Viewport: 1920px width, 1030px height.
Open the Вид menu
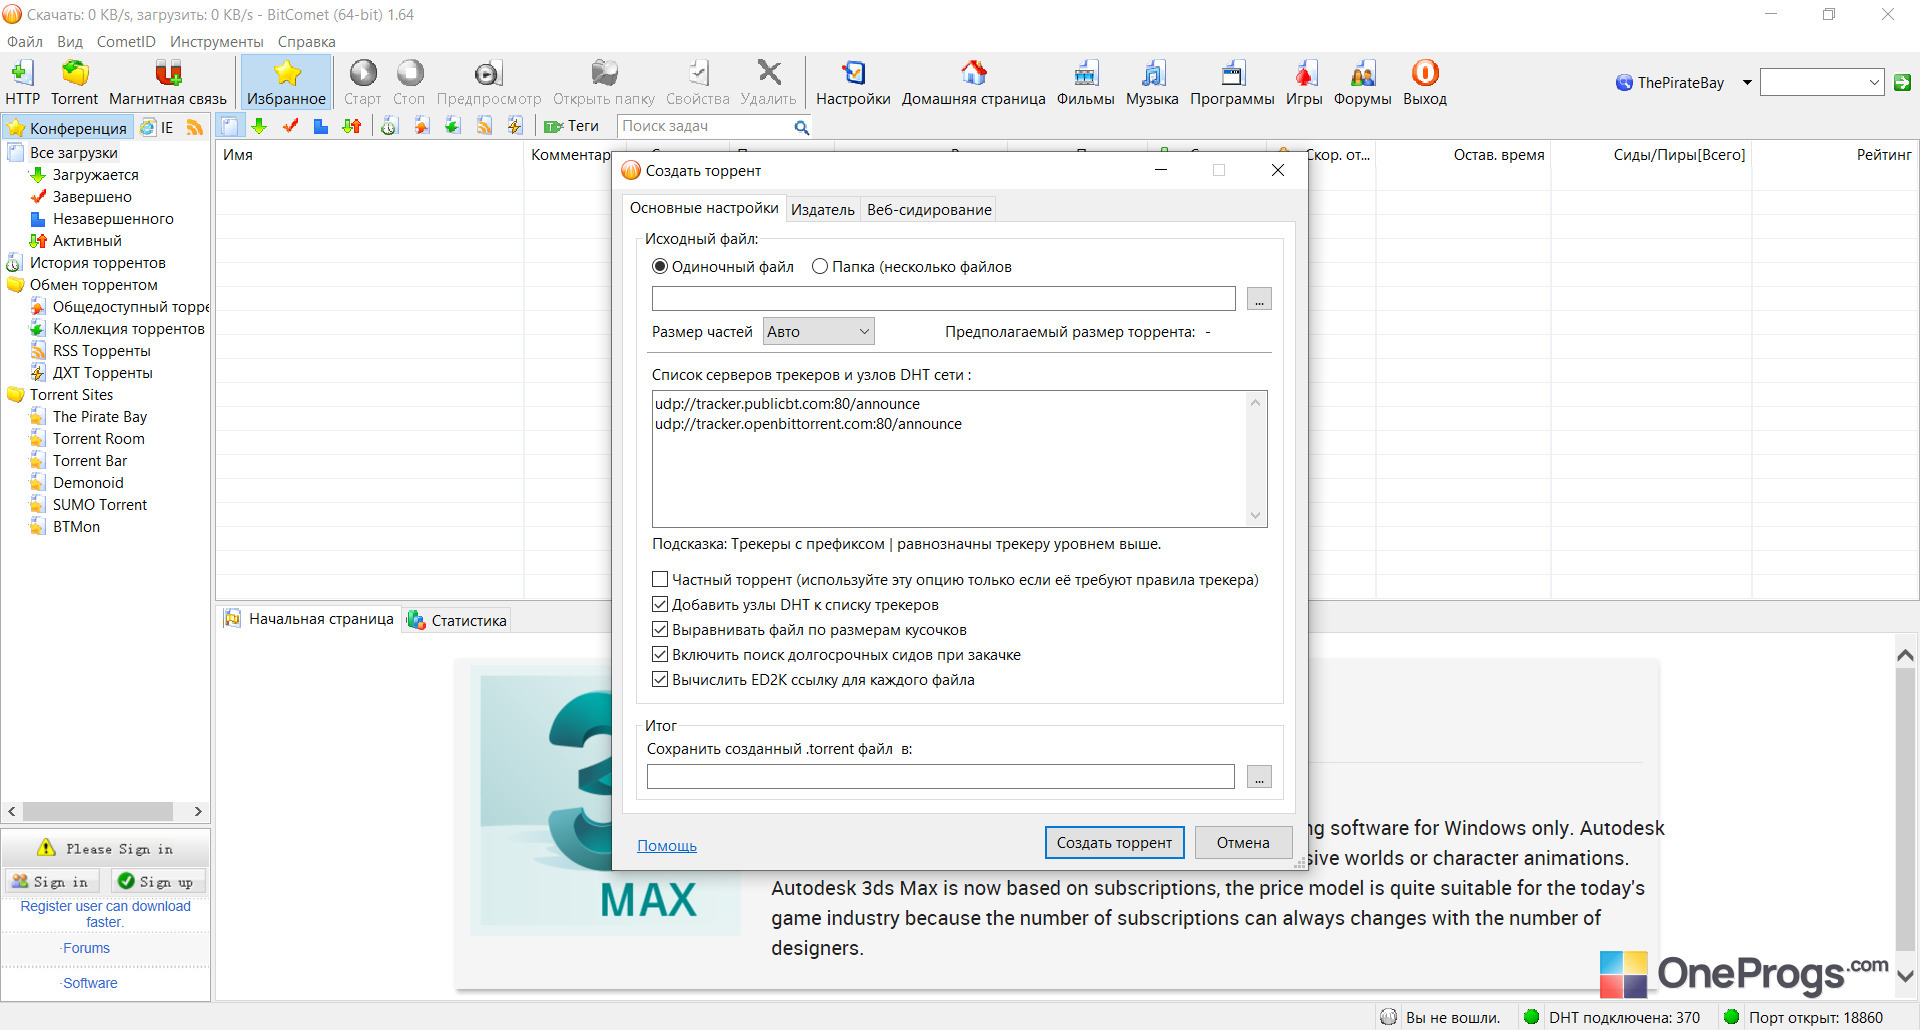click(x=70, y=42)
